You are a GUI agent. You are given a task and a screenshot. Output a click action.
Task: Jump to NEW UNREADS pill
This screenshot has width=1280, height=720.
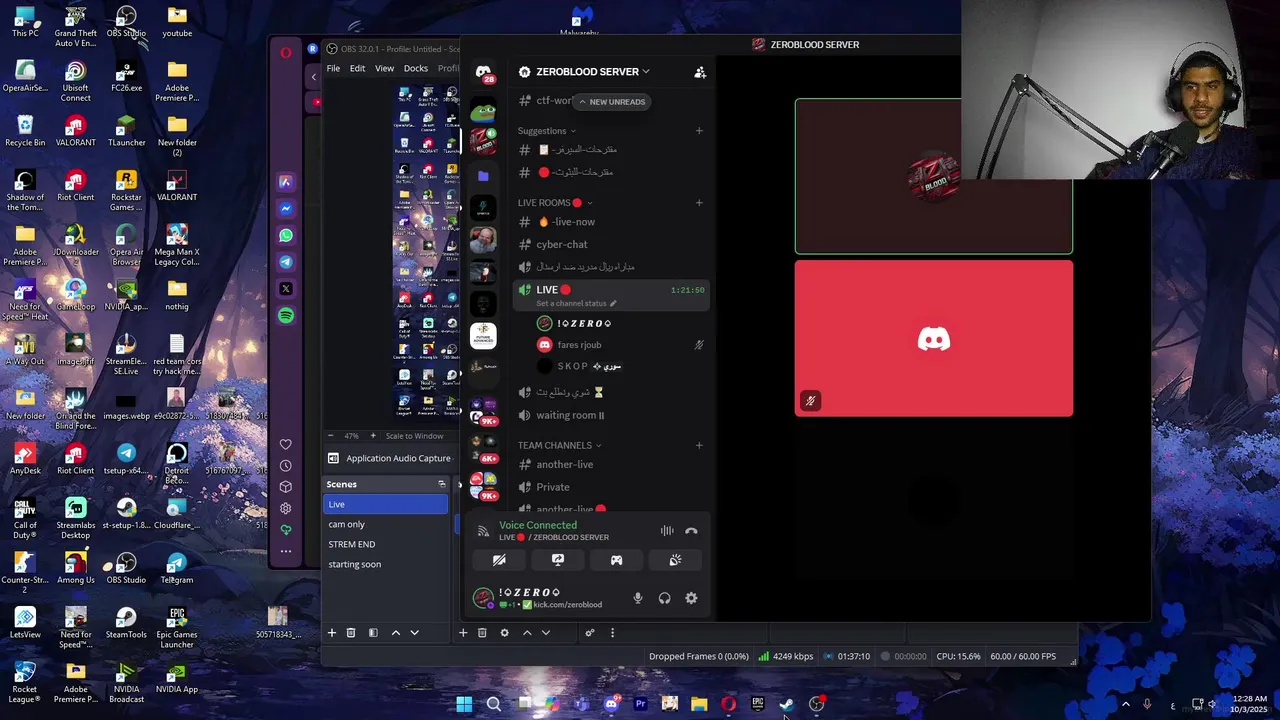point(612,102)
